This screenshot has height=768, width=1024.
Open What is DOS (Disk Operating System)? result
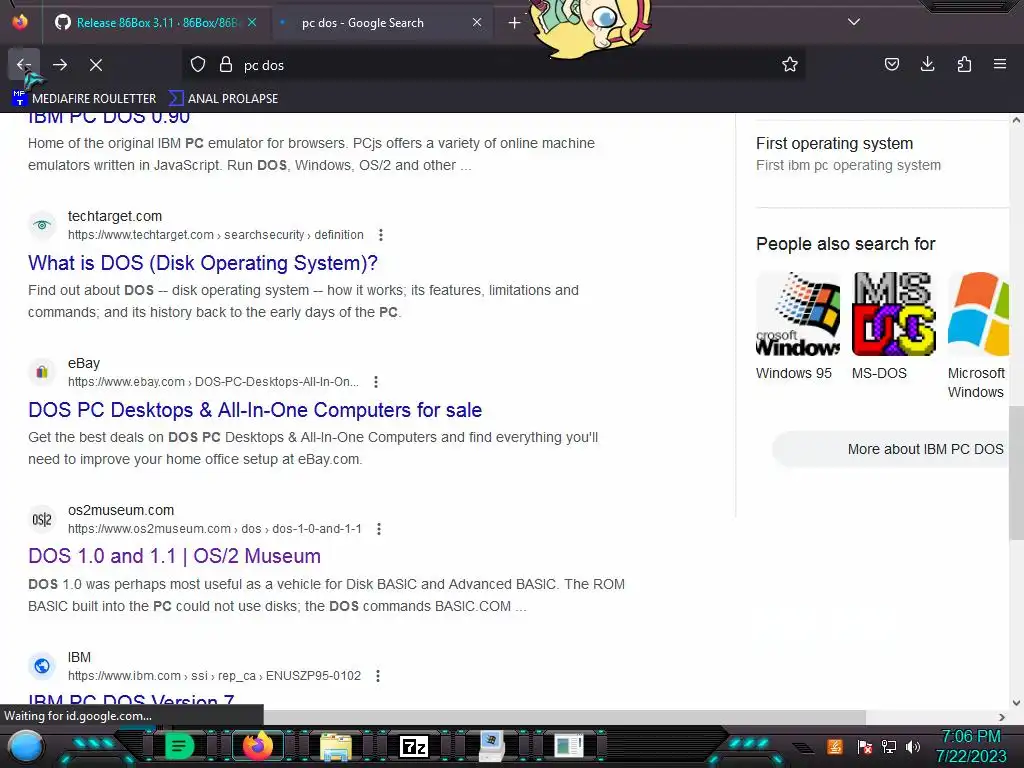[x=202, y=263]
